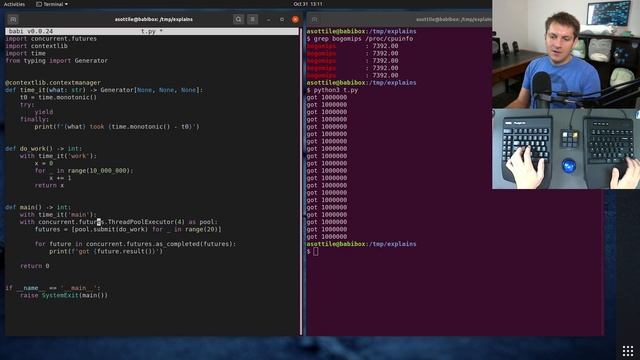
Task: Click the new tab icon in right terminal
Action: [x=314, y=19]
